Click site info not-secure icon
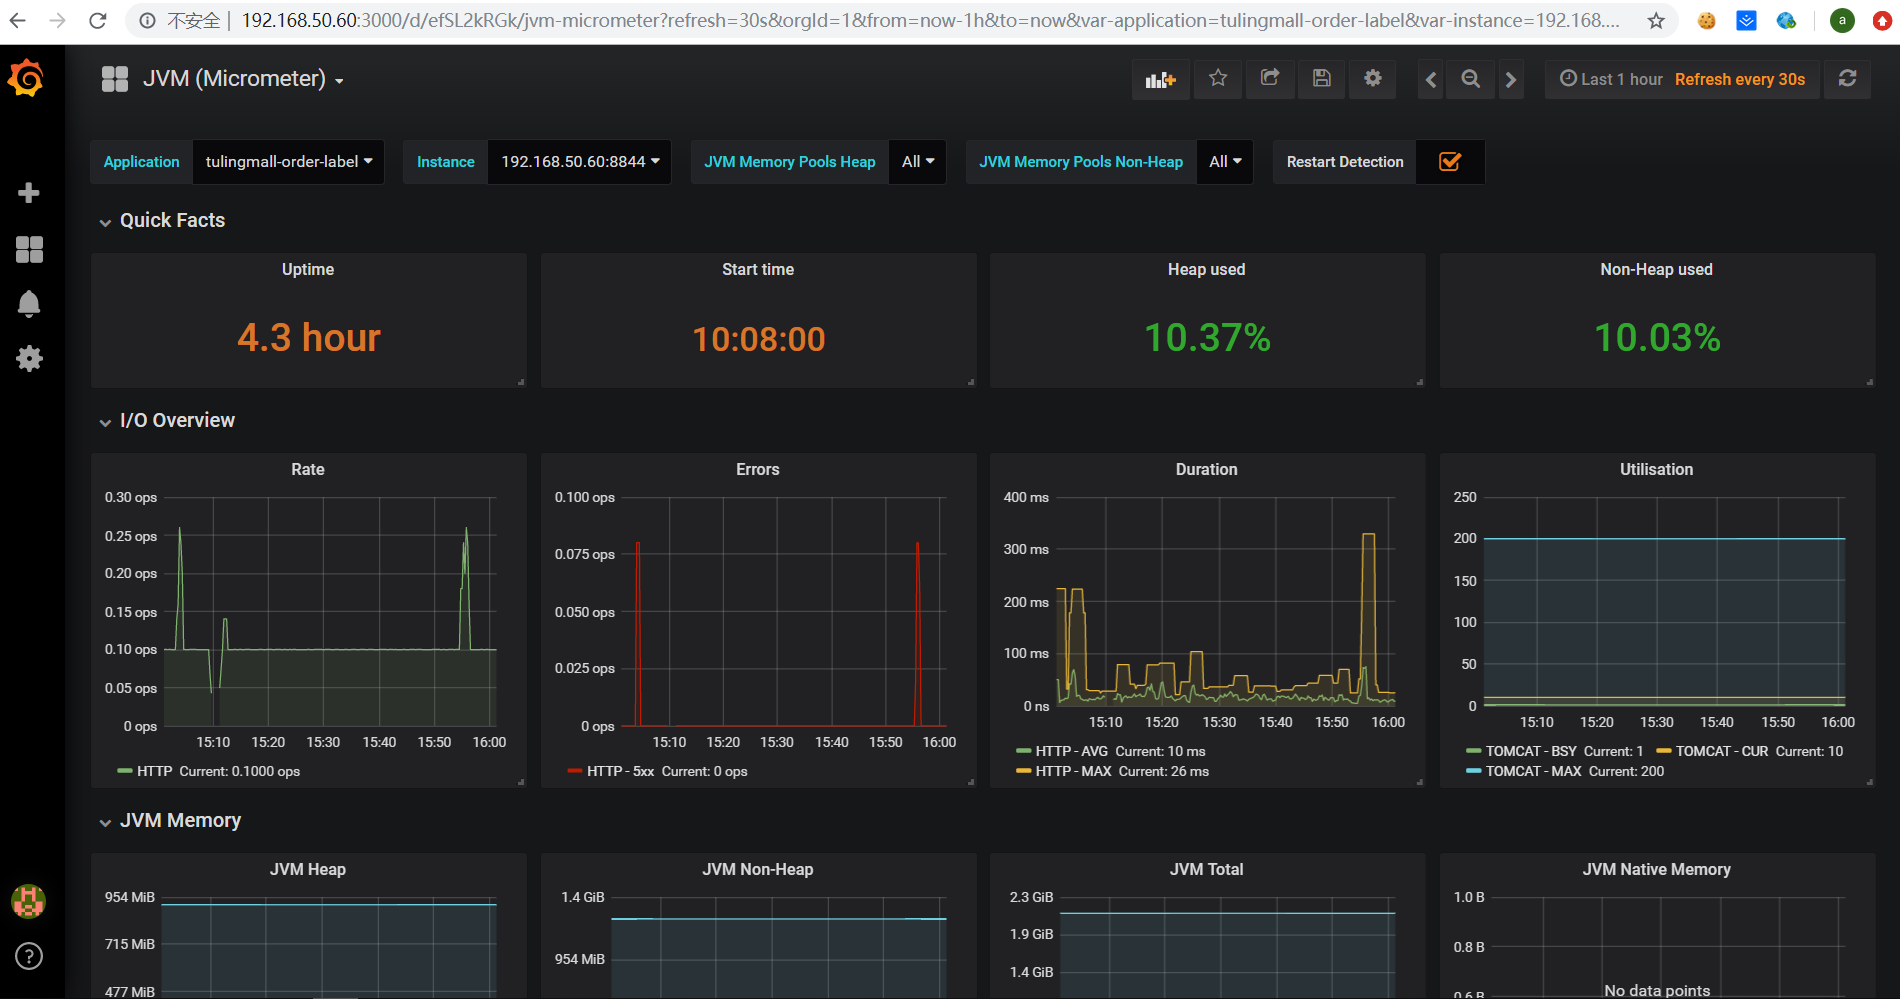Image resolution: width=1900 pixels, height=999 pixels. [x=148, y=20]
